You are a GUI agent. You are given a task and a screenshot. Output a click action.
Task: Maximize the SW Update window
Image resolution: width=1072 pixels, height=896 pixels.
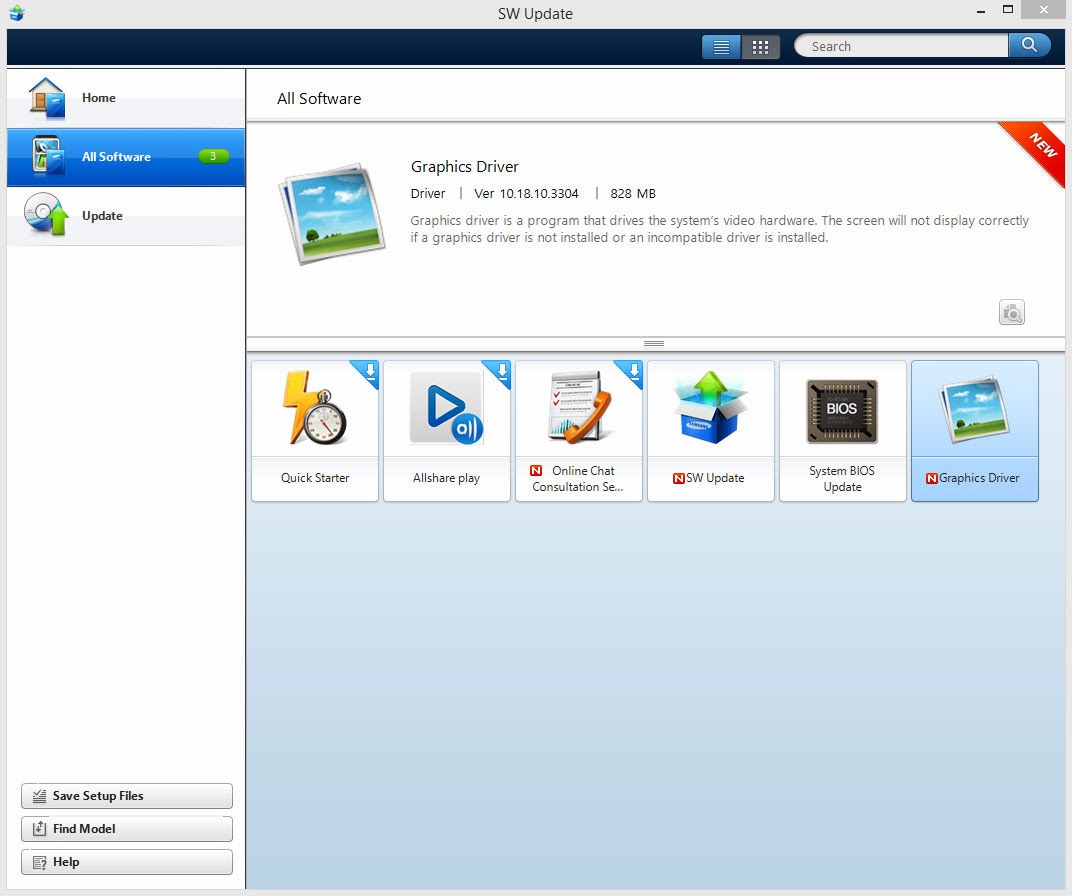1008,10
